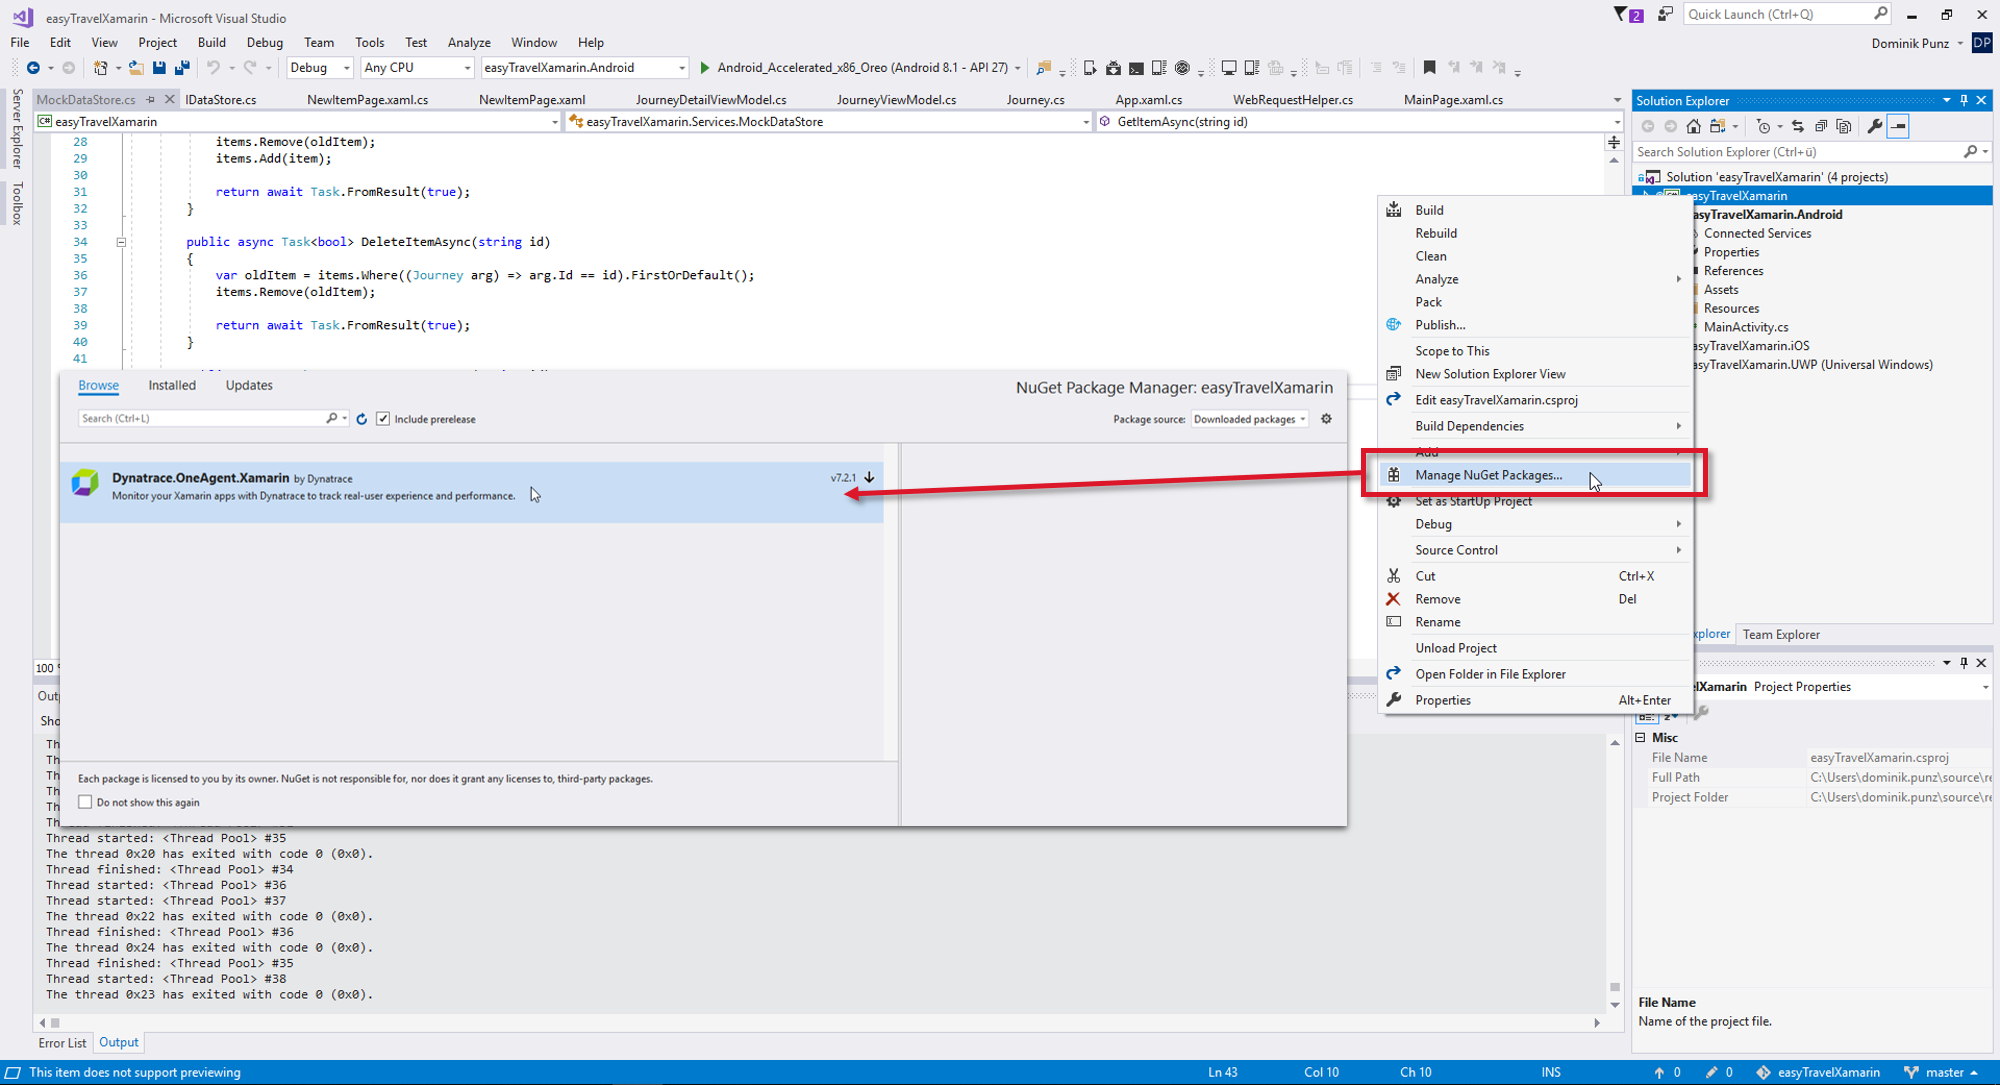Select Unload Project in context menu
The image size is (2000, 1085).
pos(1535,648)
